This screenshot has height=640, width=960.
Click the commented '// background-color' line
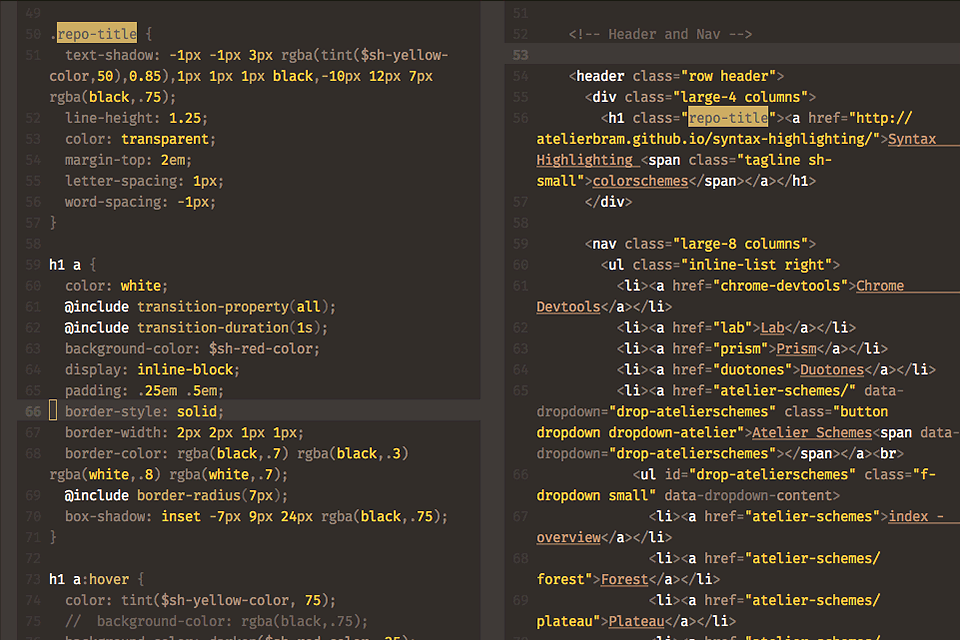coord(216,621)
